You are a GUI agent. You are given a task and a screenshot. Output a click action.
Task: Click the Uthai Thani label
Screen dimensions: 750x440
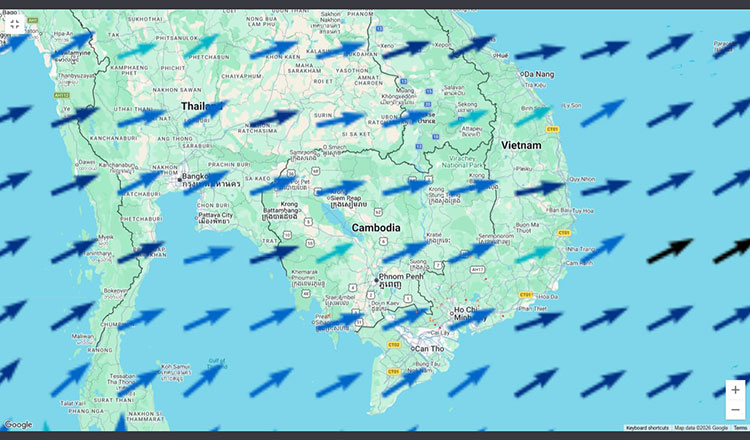tap(133, 110)
